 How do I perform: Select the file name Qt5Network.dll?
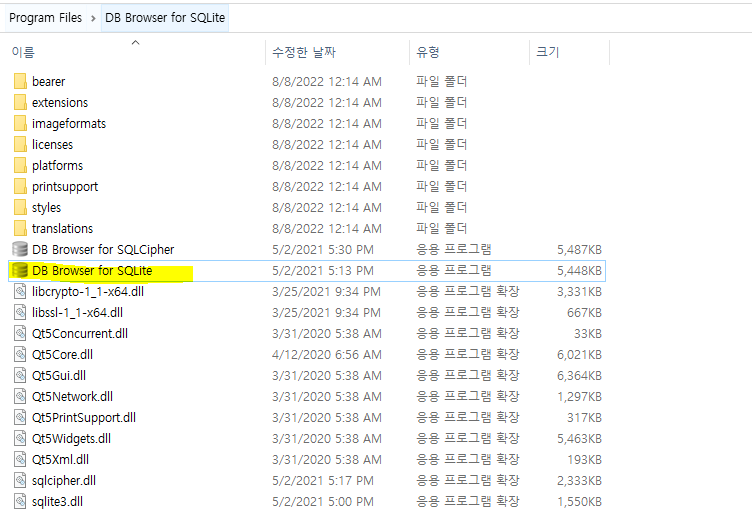pos(72,397)
